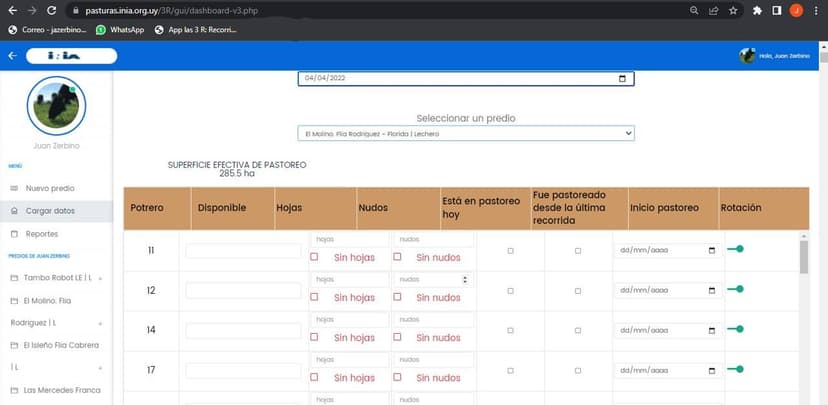Open the WhatsApp bookmark
Viewport: 828px width, 405px height.
point(120,30)
